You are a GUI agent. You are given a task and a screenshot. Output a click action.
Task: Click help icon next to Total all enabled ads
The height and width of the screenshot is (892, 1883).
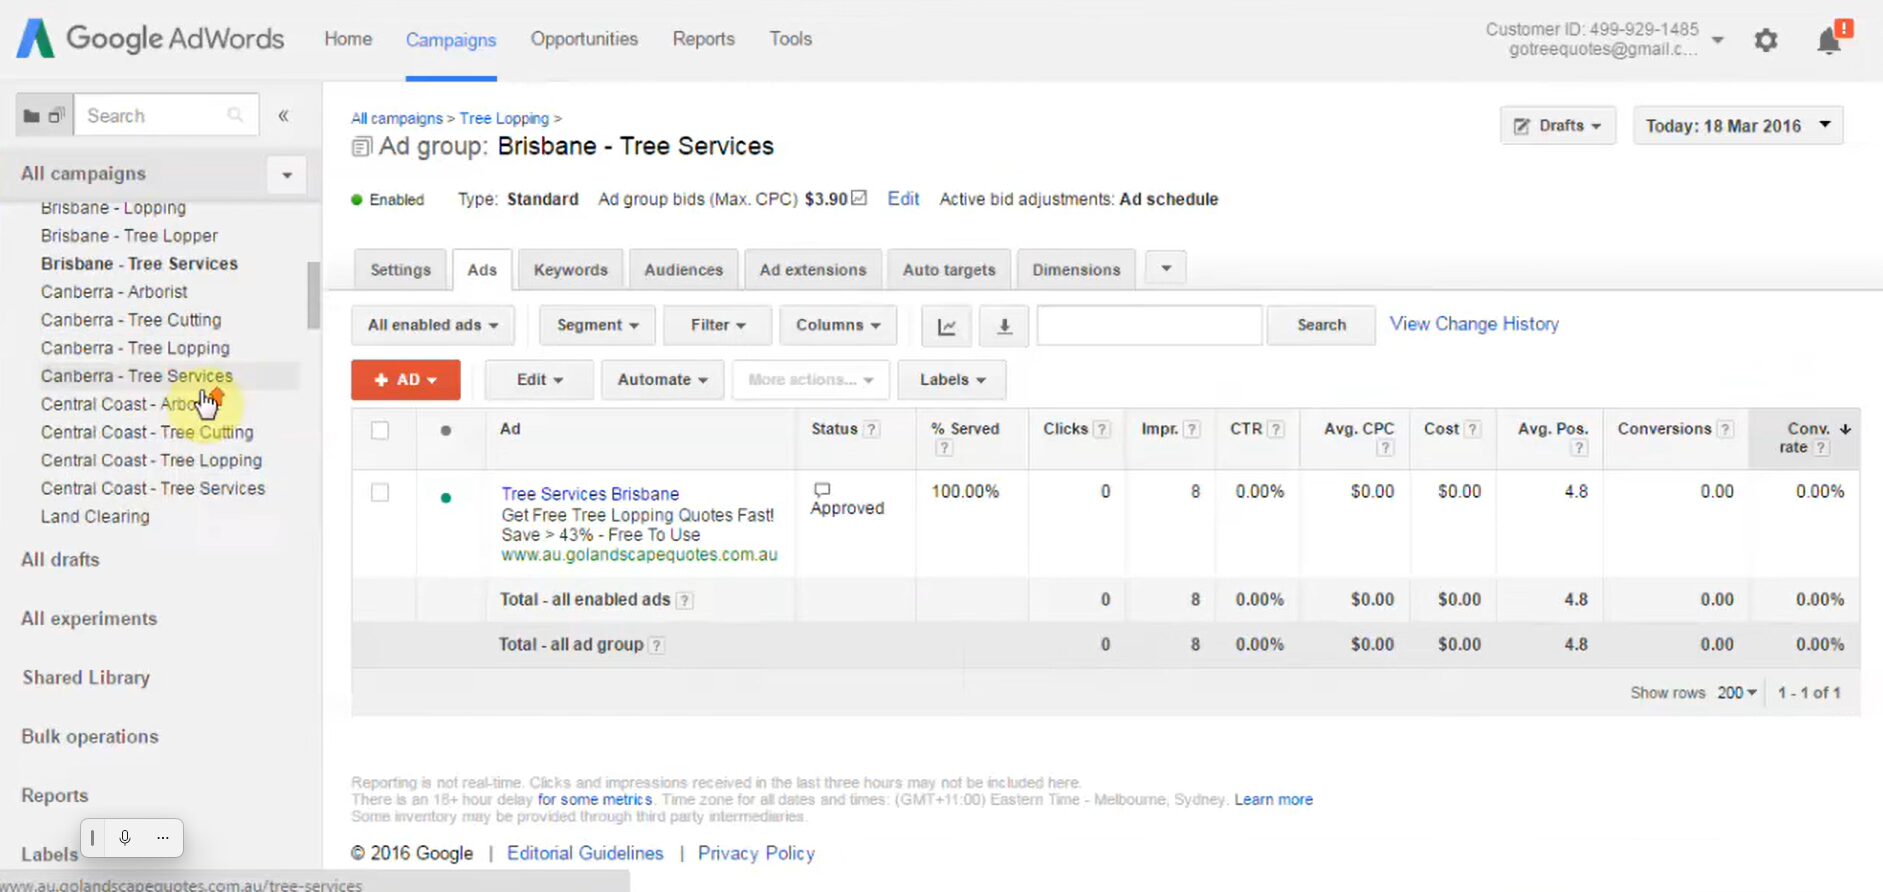[684, 601]
